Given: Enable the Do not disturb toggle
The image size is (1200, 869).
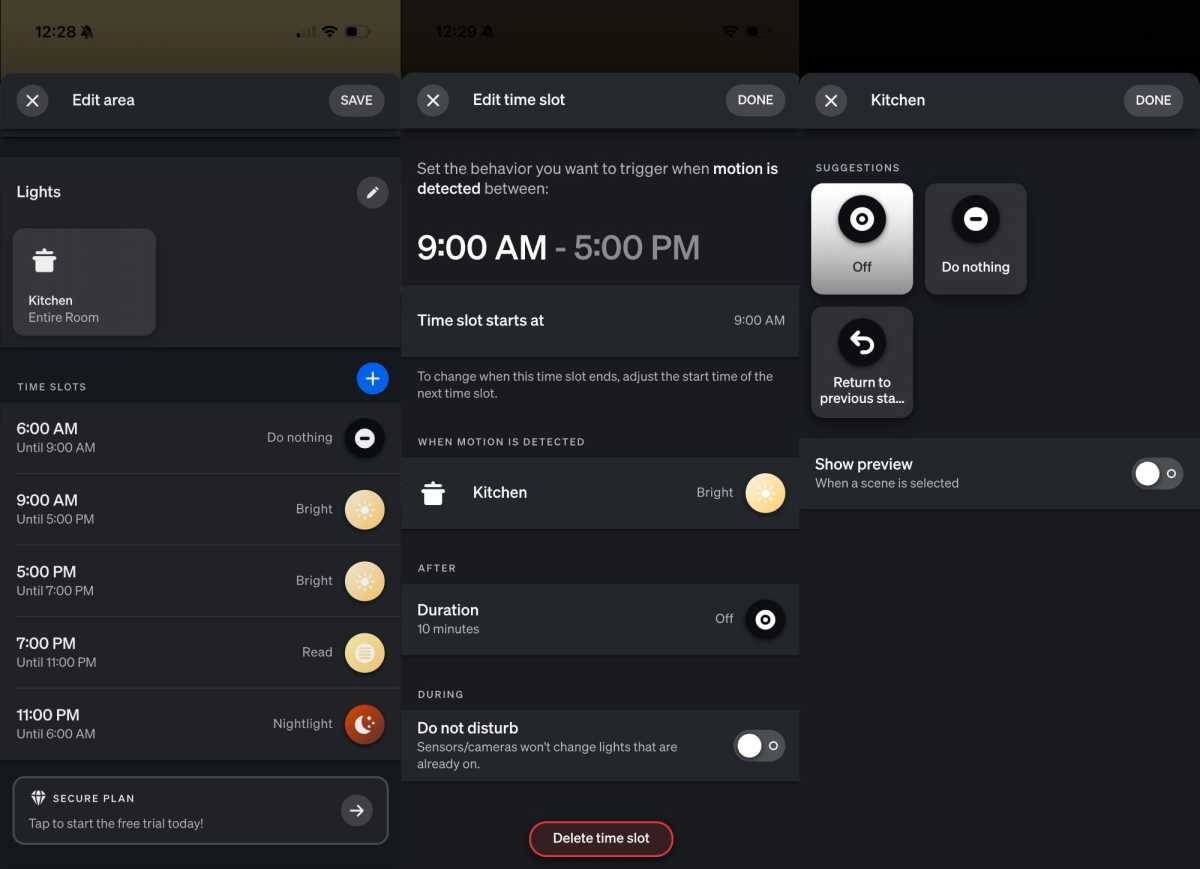Looking at the screenshot, I should (758, 745).
